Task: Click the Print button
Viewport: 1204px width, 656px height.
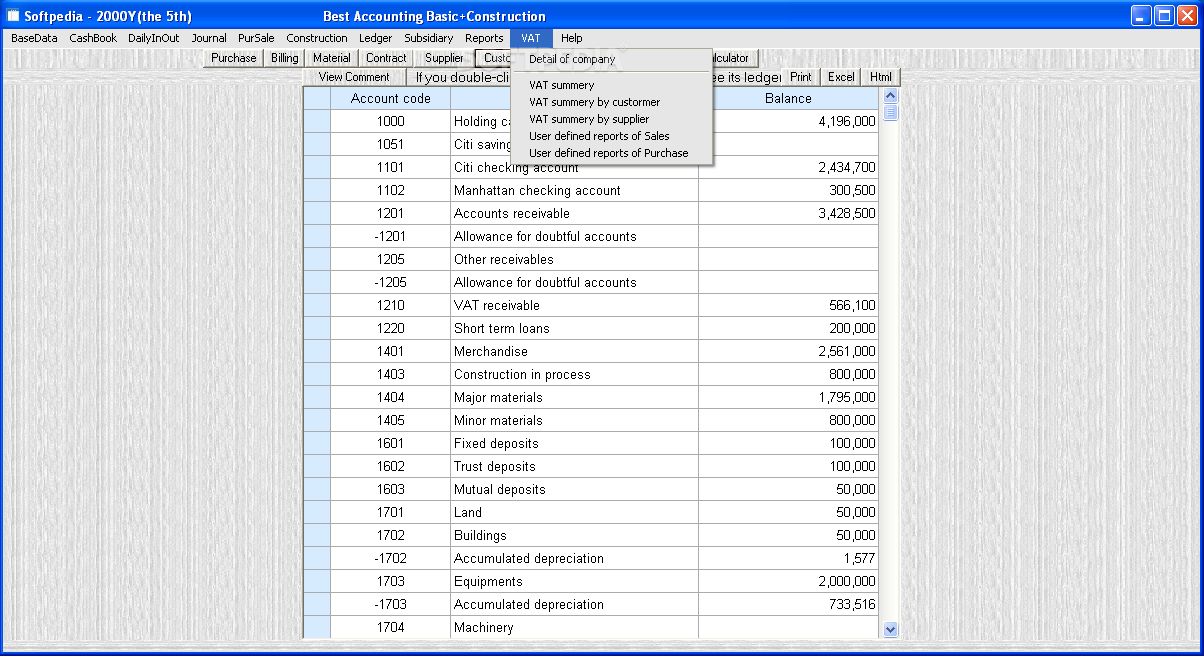Action: click(x=801, y=77)
